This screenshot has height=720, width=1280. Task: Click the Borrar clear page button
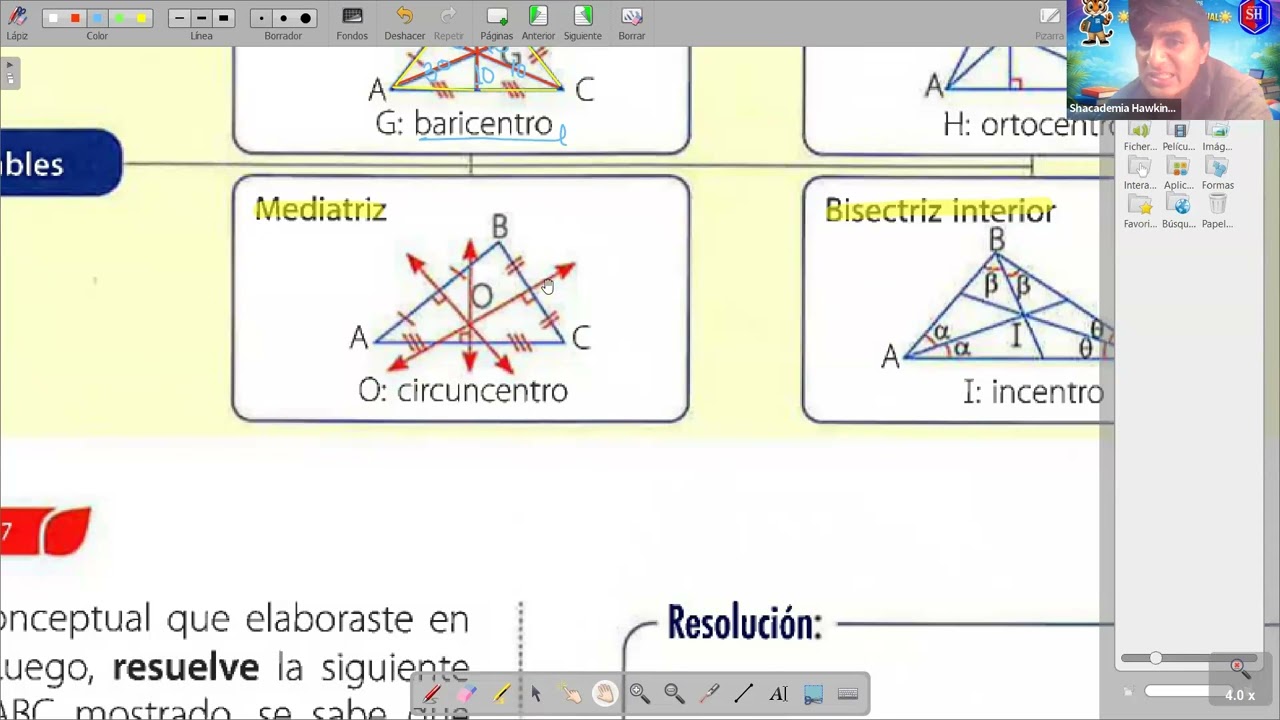click(x=631, y=22)
